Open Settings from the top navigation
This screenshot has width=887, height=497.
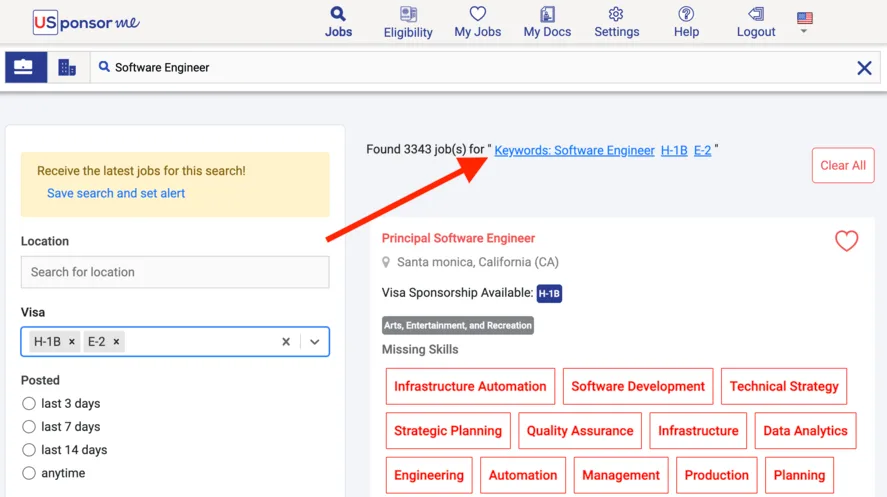click(617, 22)
